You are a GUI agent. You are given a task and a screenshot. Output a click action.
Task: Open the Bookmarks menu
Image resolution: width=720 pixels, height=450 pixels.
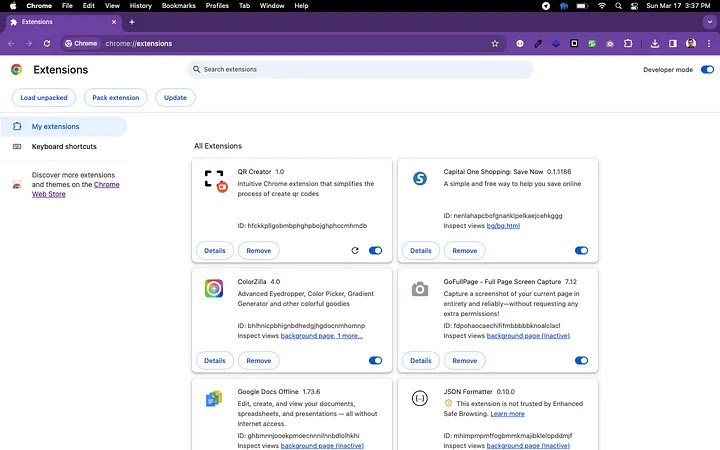click(179, 6)
